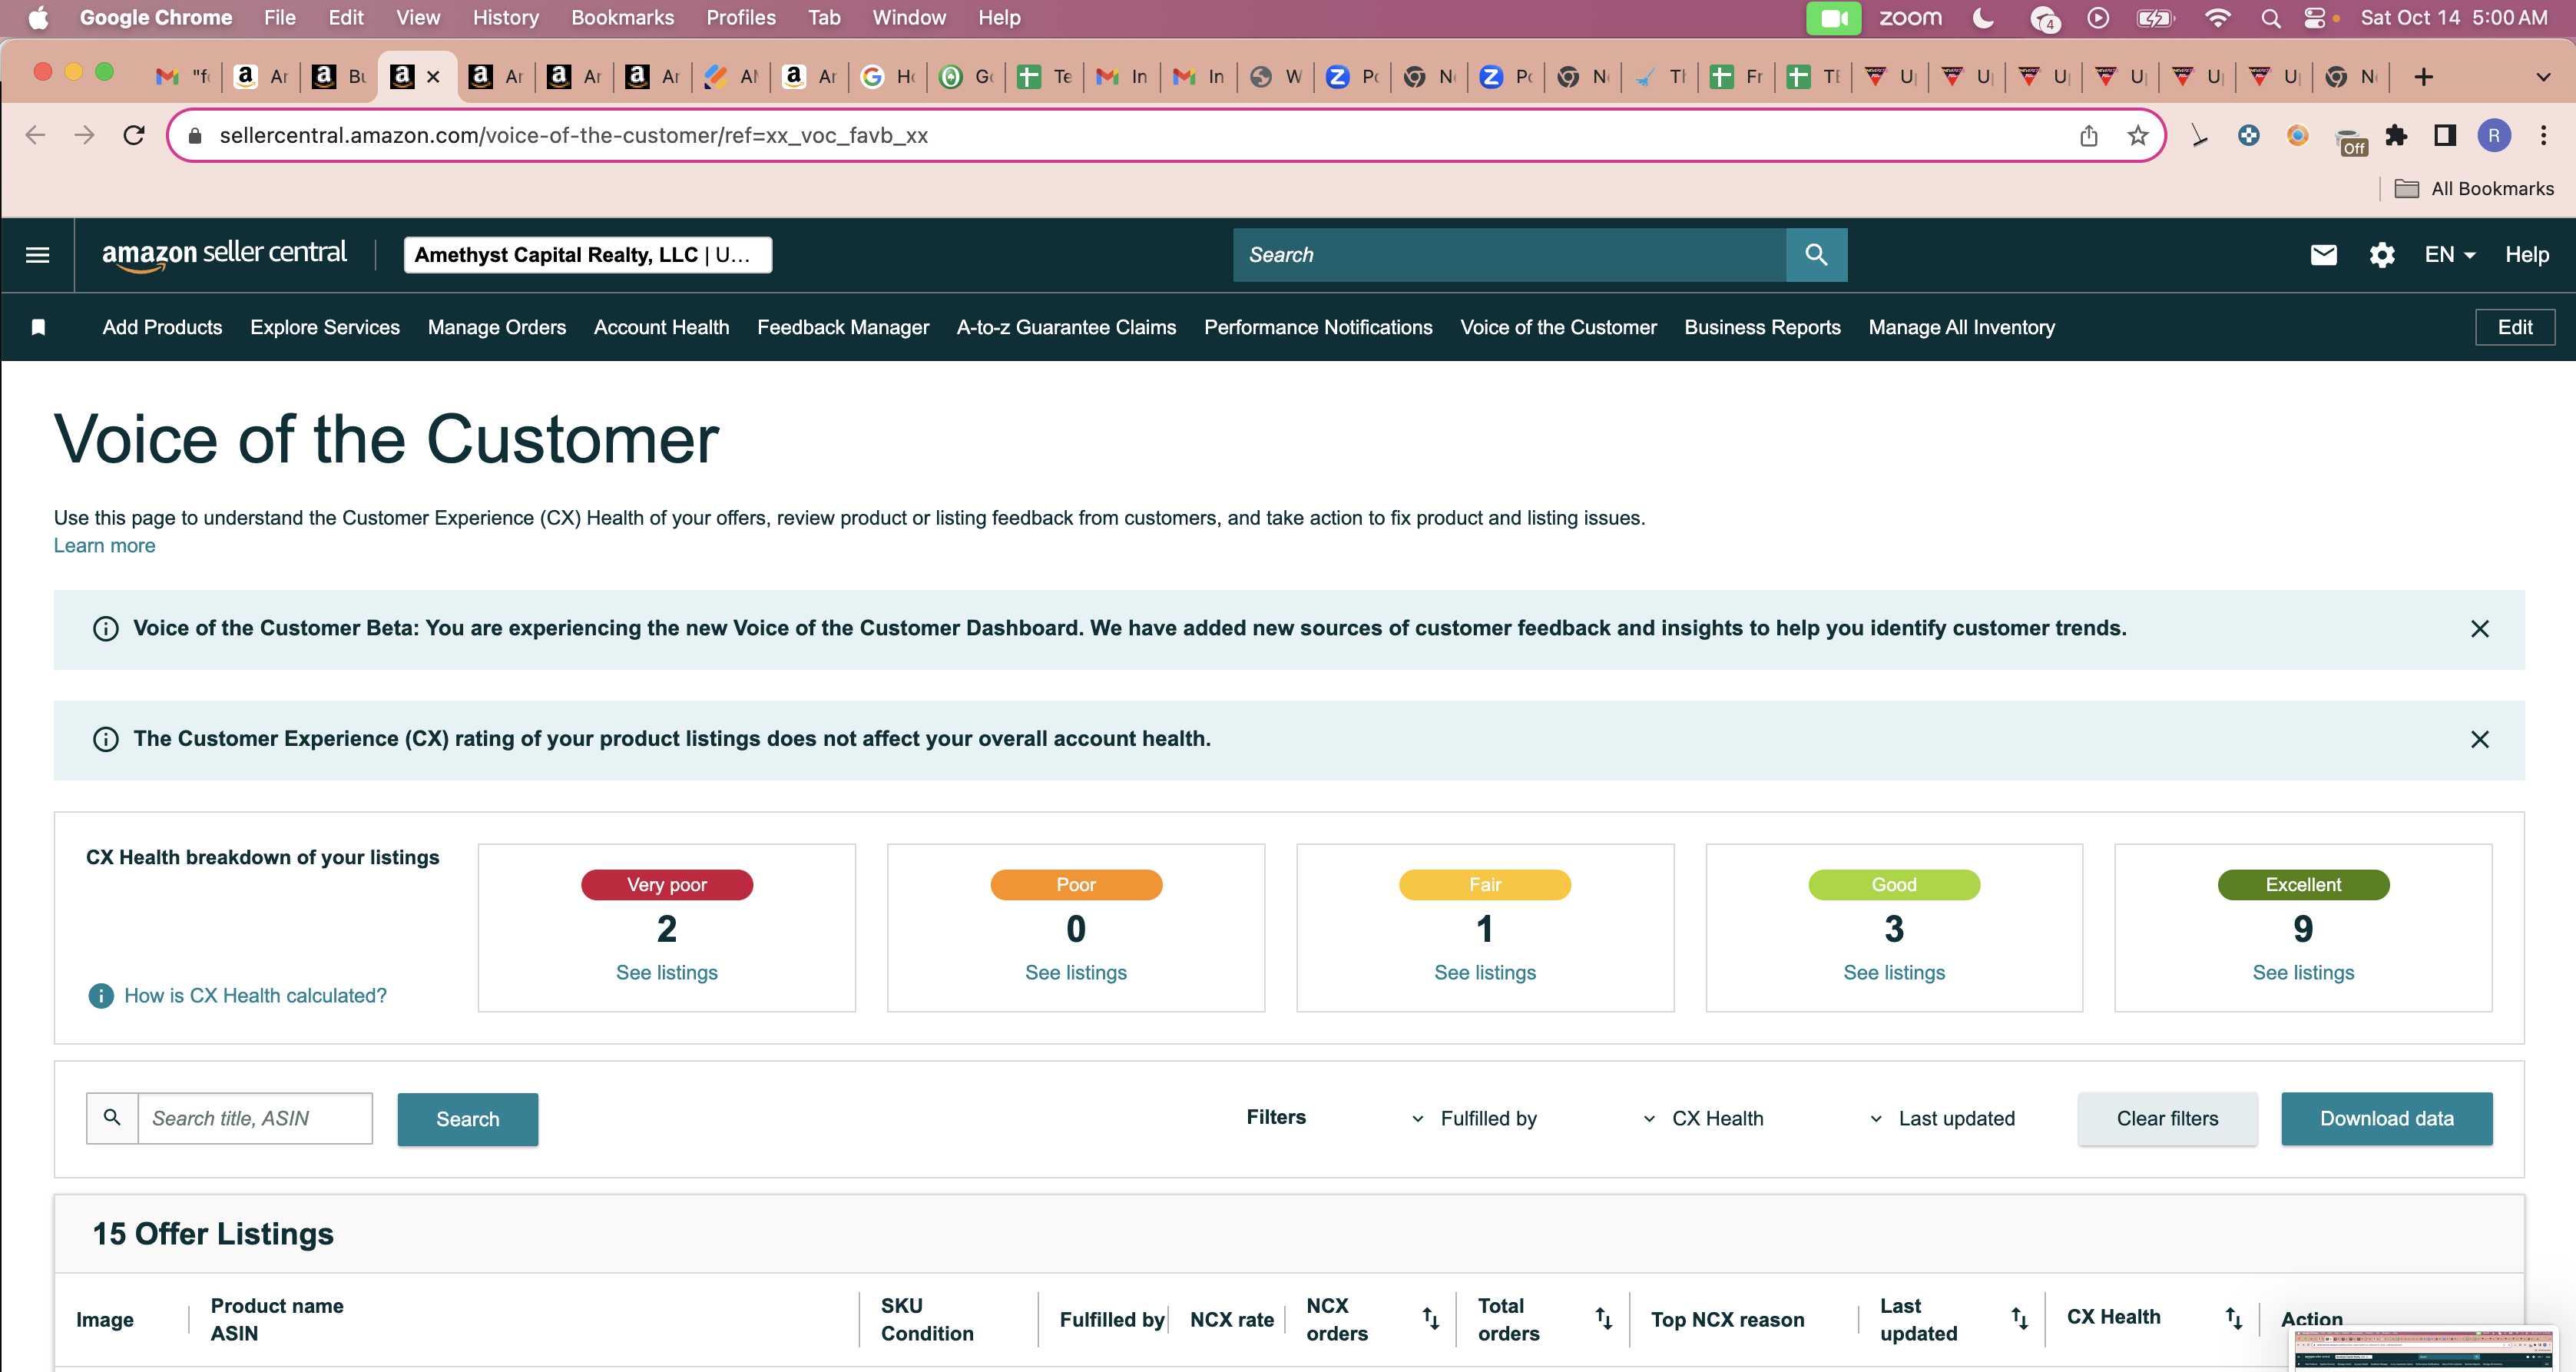Open the Seller Central settings gear
The height and width of the screenshot is (1372, 2576).
pos(2382,255)
